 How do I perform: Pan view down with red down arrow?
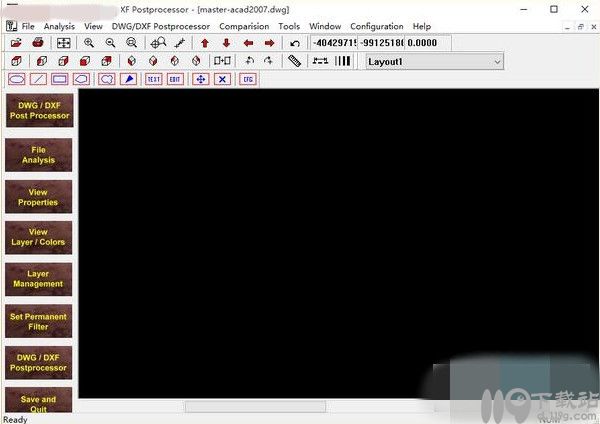pyautogui.click(x=227, y=43)
